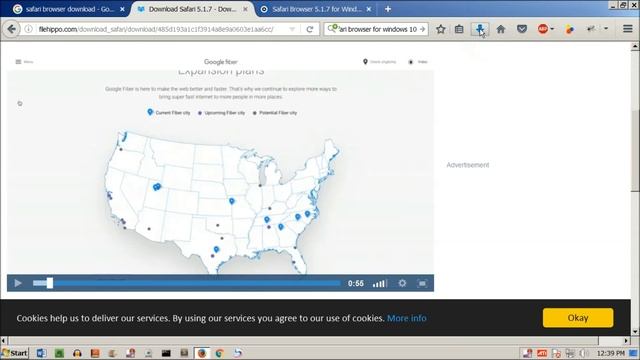Viewport: 640px width, 360px height.
Task: Click the Google Fiber logo text
Action: pyautogui.click(x=221, y=62)
